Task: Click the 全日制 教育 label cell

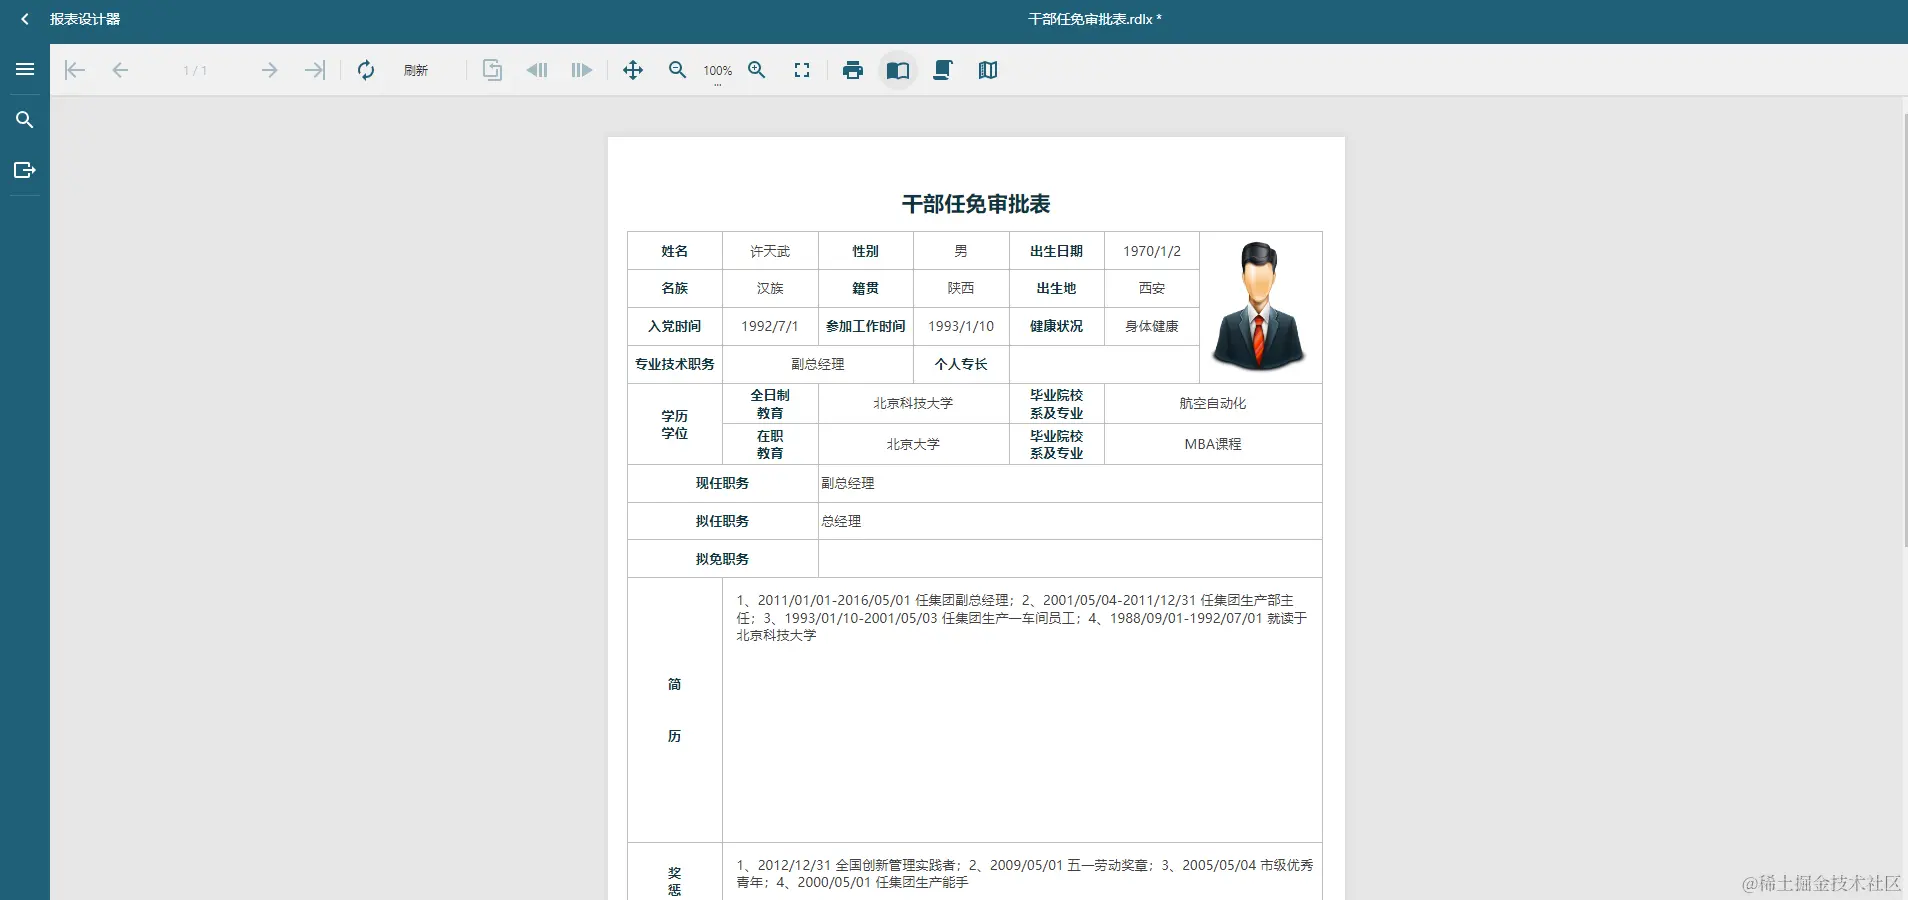Action: [770, 404]
